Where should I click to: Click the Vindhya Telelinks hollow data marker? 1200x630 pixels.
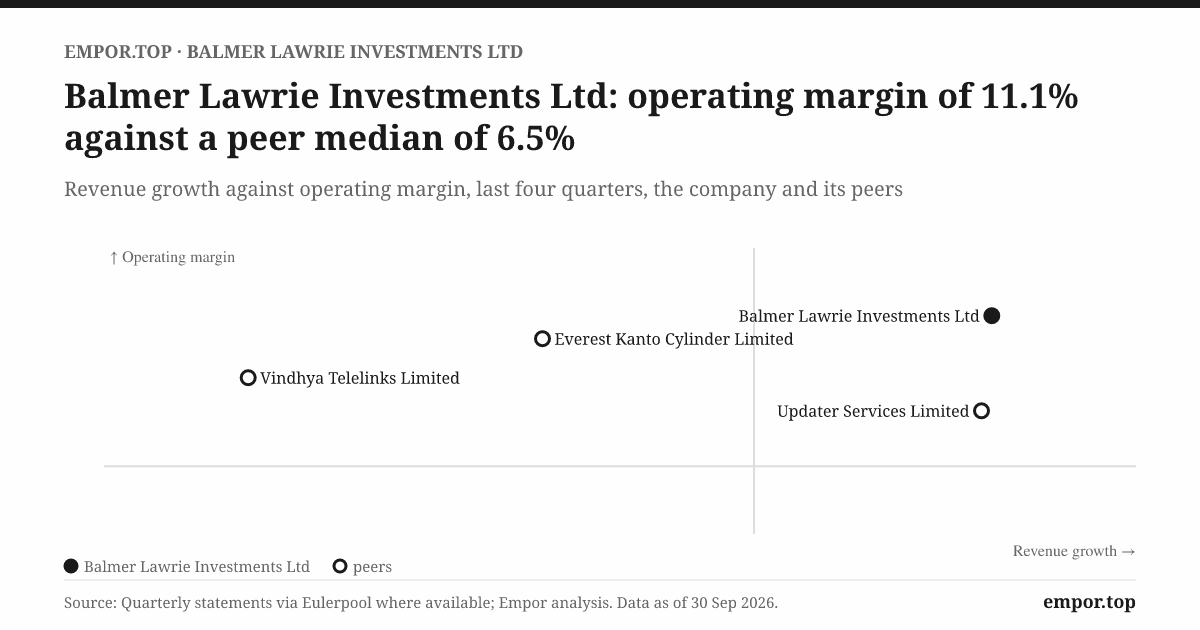[x=248, y=378]
